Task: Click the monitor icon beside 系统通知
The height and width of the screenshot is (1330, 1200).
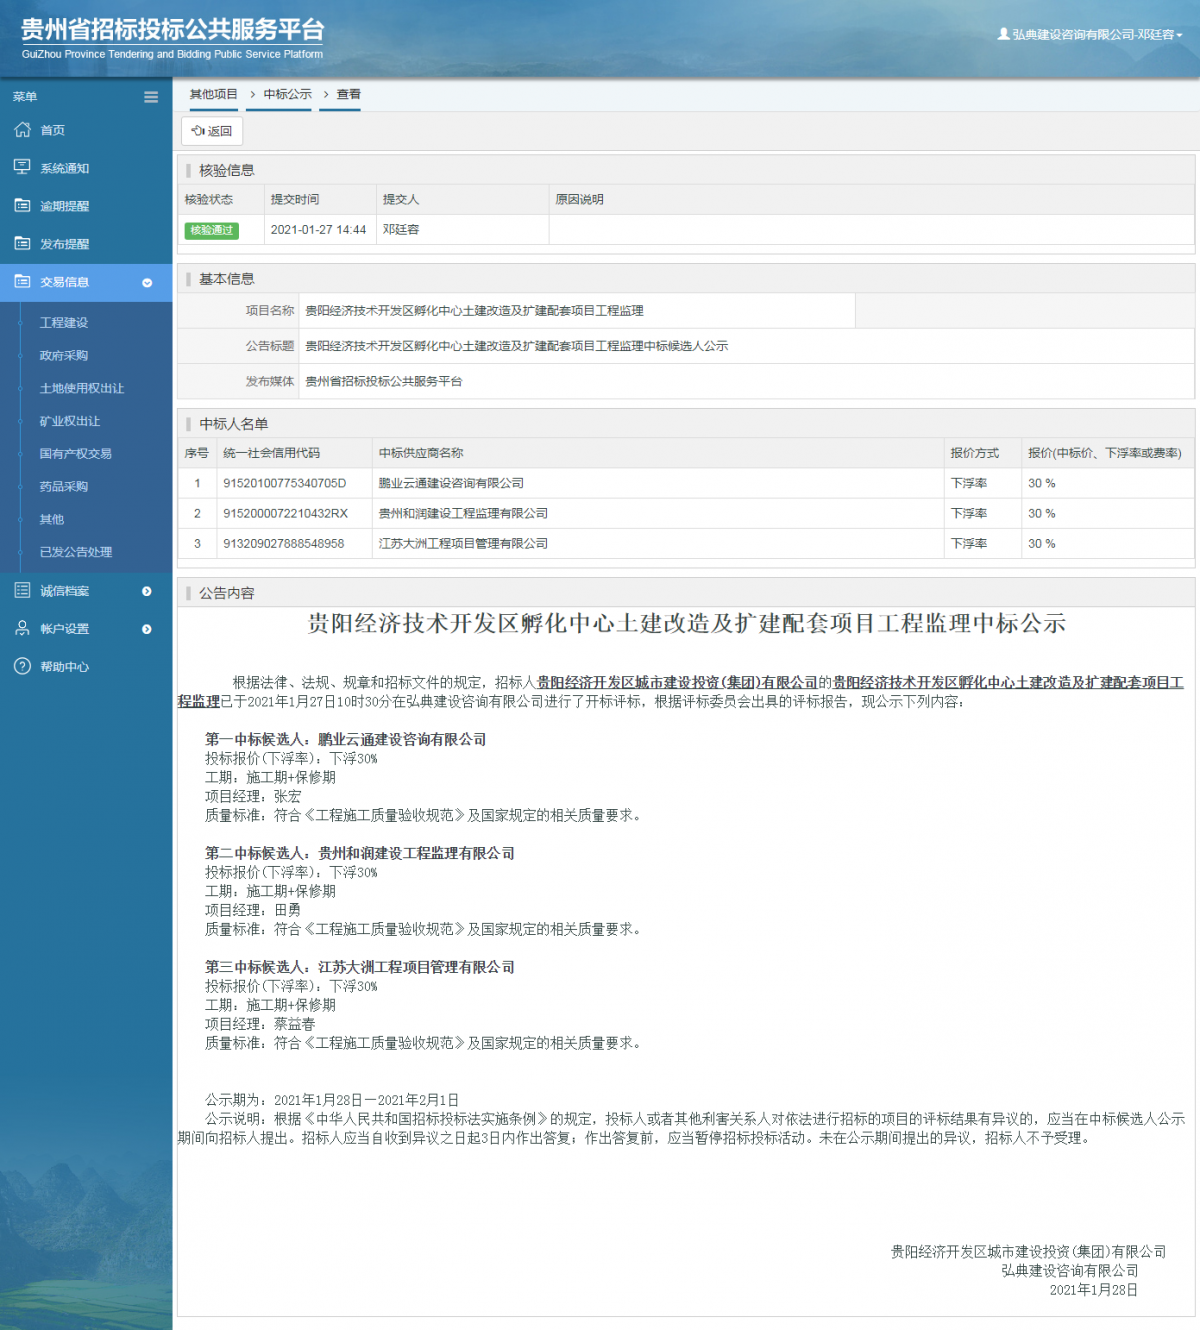Action: click(x=22, y=168)
